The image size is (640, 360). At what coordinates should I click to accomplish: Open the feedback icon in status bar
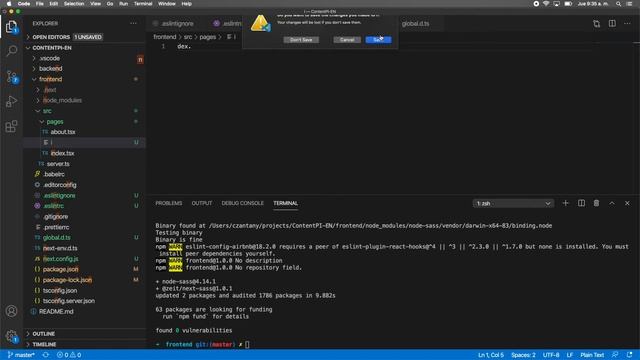click(x=615, y=355)
